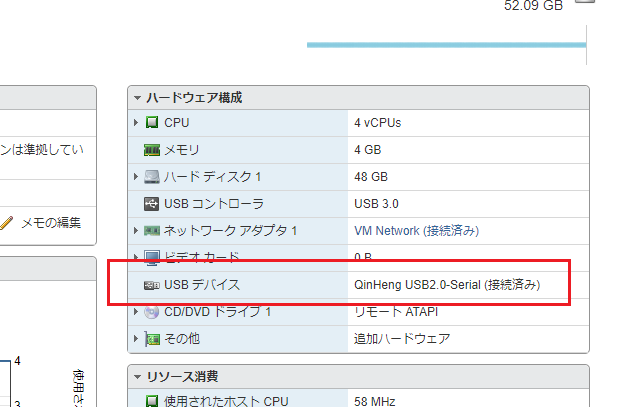This screenshot has height=407, width=619.
Task: Click the ネットワーク アダプタ 1 icon
Action: coord(152,231)
